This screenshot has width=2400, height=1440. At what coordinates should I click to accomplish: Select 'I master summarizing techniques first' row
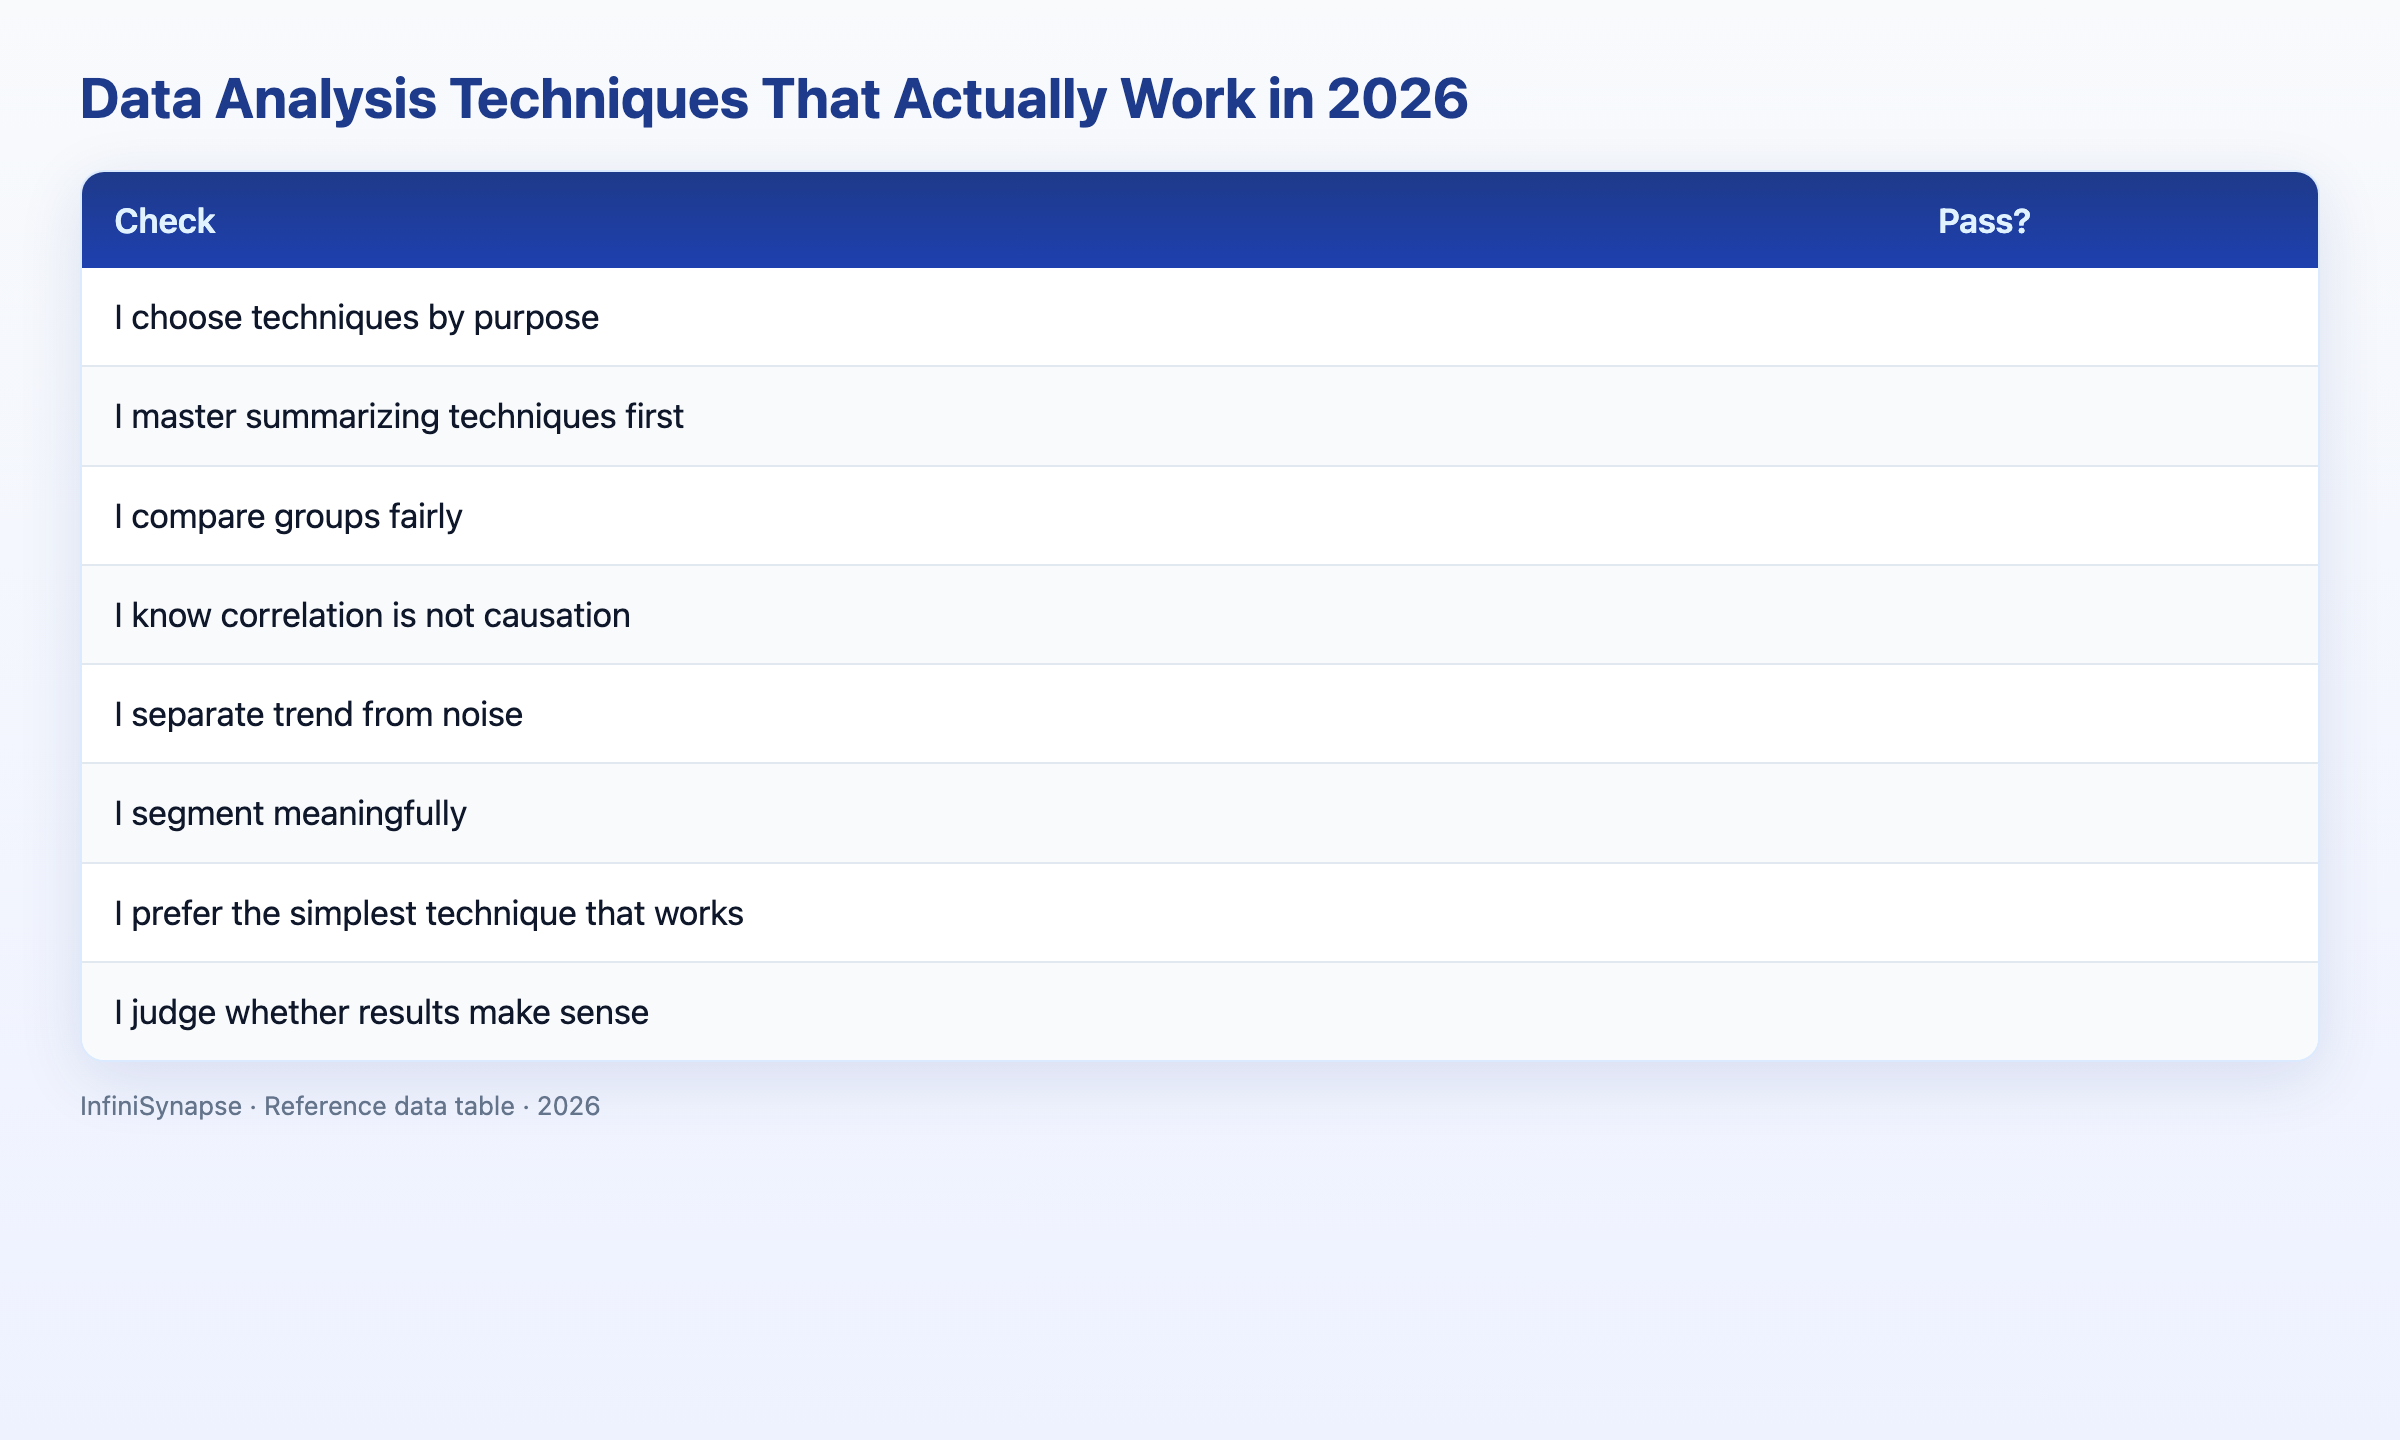pos(1200,416)
